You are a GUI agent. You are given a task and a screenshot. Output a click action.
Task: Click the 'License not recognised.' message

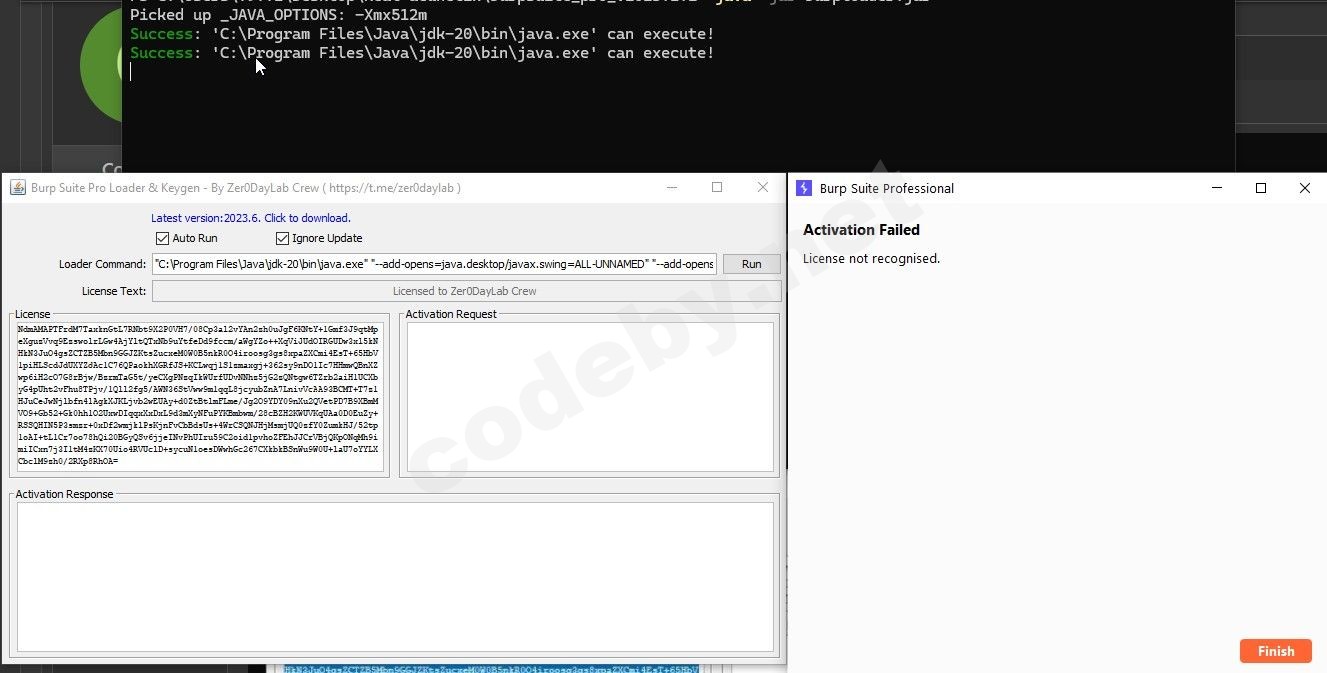(x=871, y=259)
